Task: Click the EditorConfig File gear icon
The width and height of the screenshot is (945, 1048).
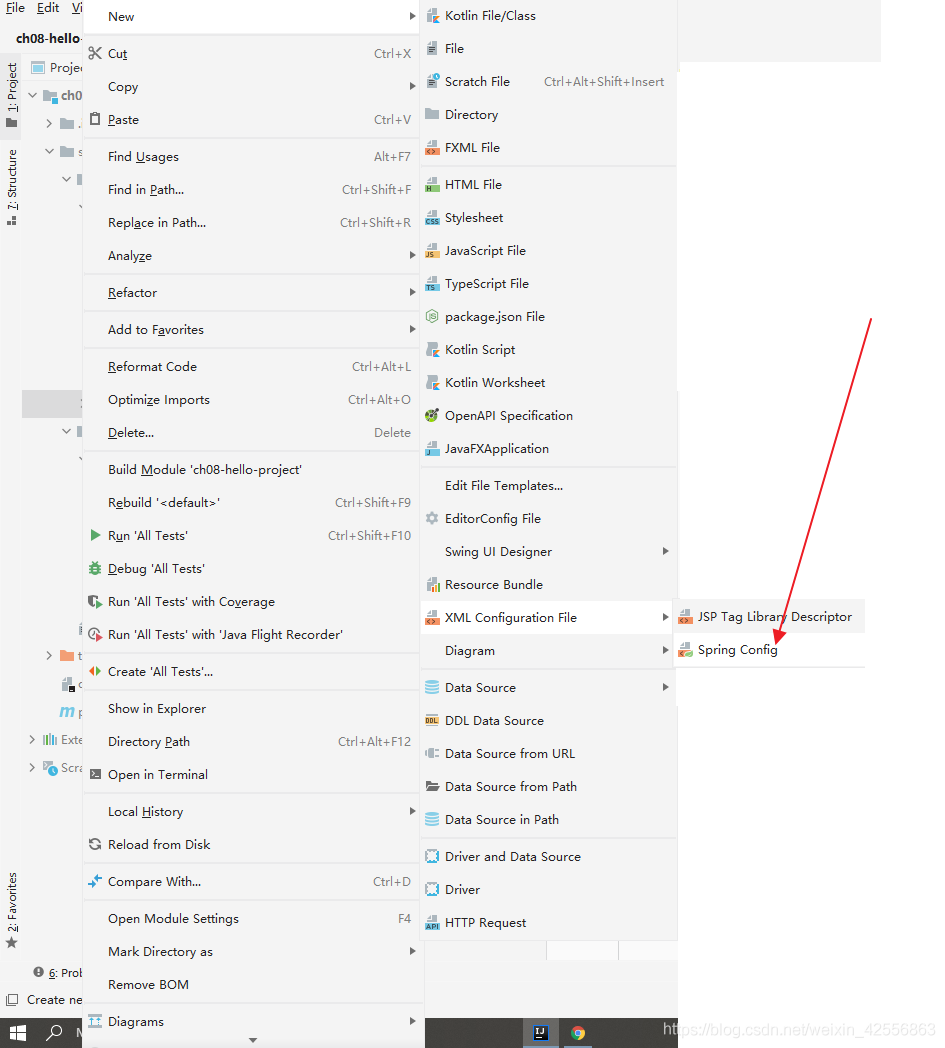Action: point(432,518)
